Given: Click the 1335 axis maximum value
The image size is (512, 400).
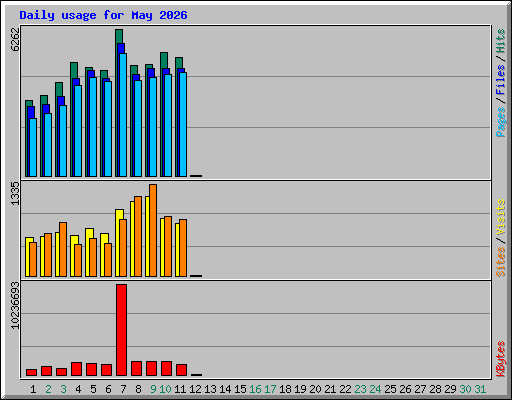Looking at the screenshot, I should (15, 193).
